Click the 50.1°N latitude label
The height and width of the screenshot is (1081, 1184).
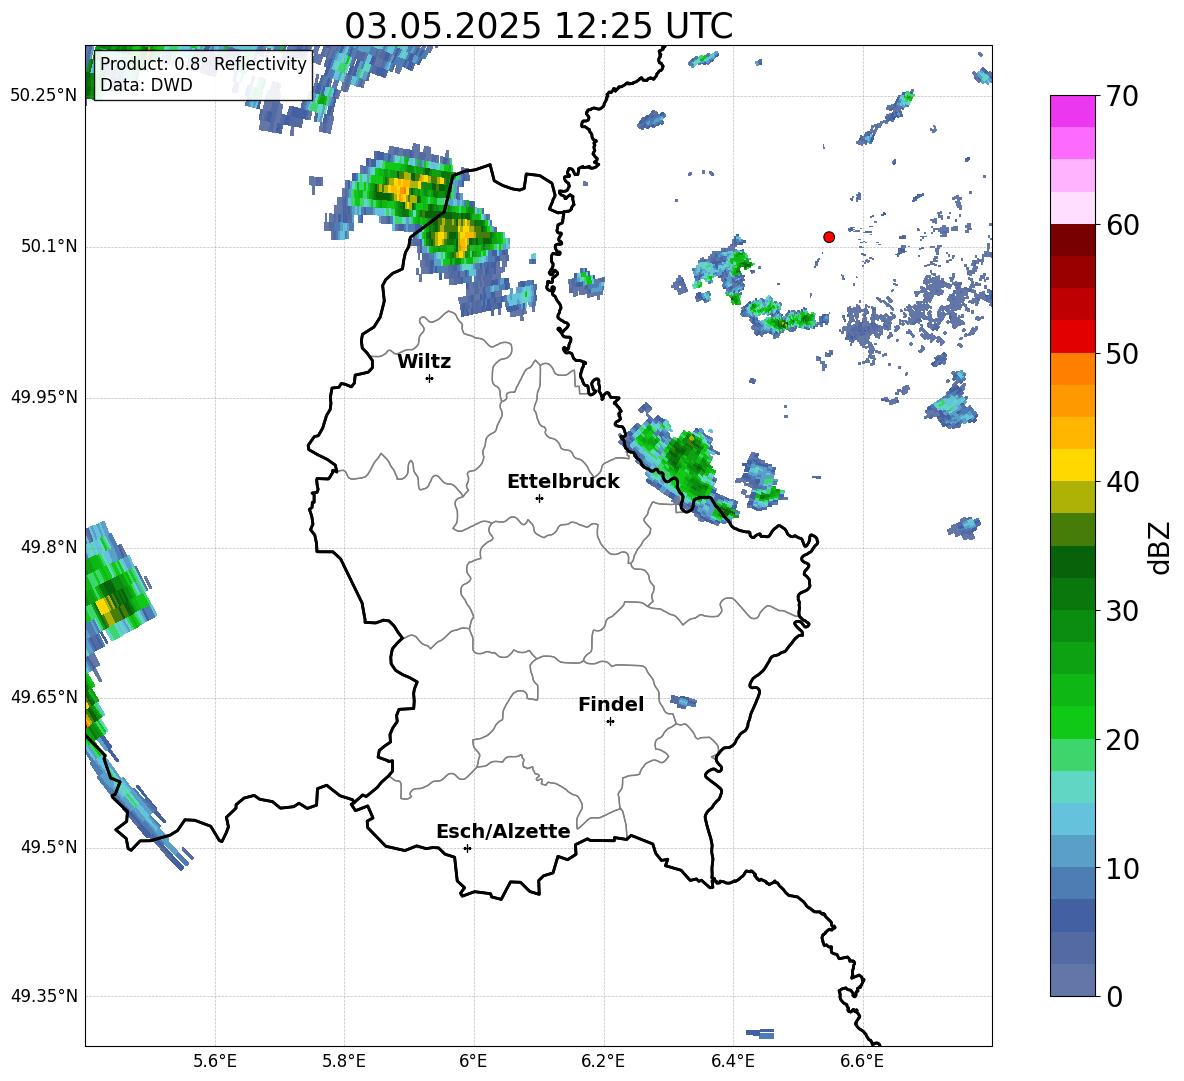[x=49, y=247]
